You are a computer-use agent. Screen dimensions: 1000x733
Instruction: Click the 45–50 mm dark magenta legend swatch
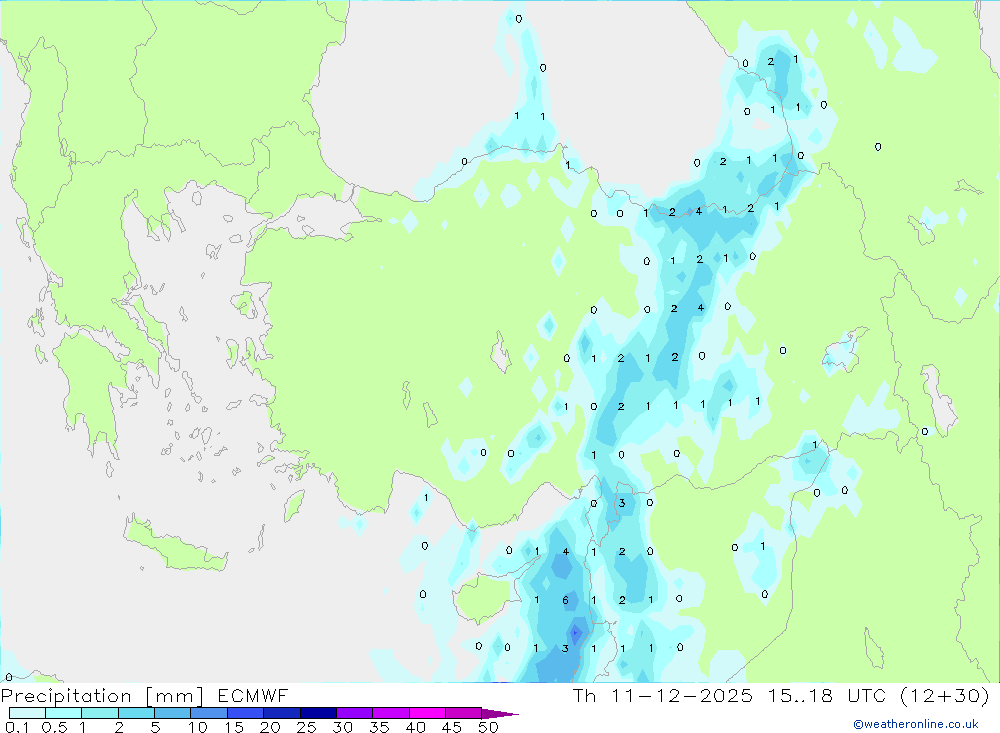tap(463, 713)
